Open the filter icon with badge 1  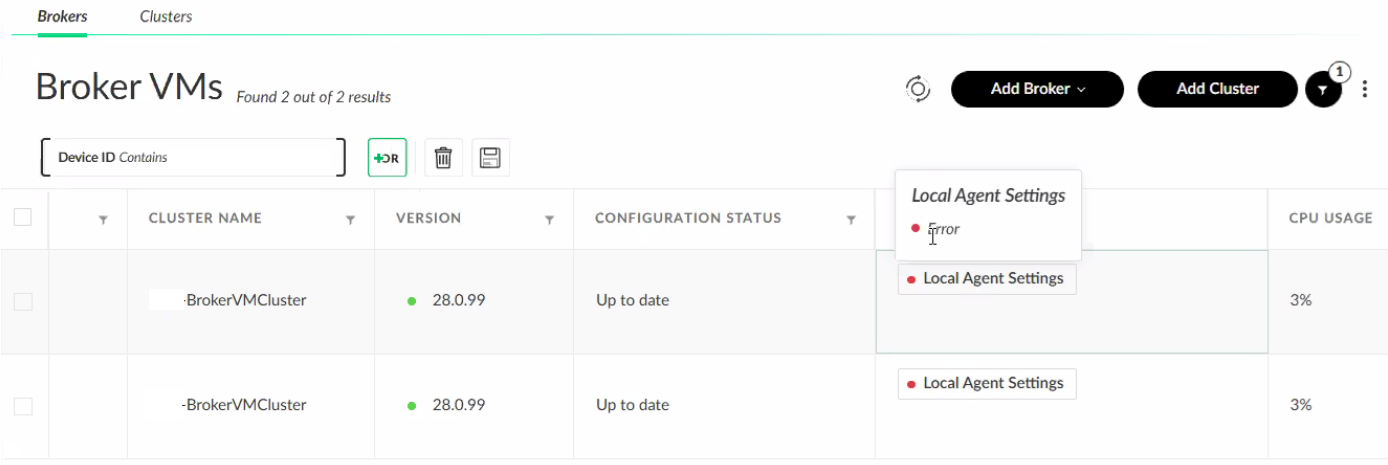1323,90
